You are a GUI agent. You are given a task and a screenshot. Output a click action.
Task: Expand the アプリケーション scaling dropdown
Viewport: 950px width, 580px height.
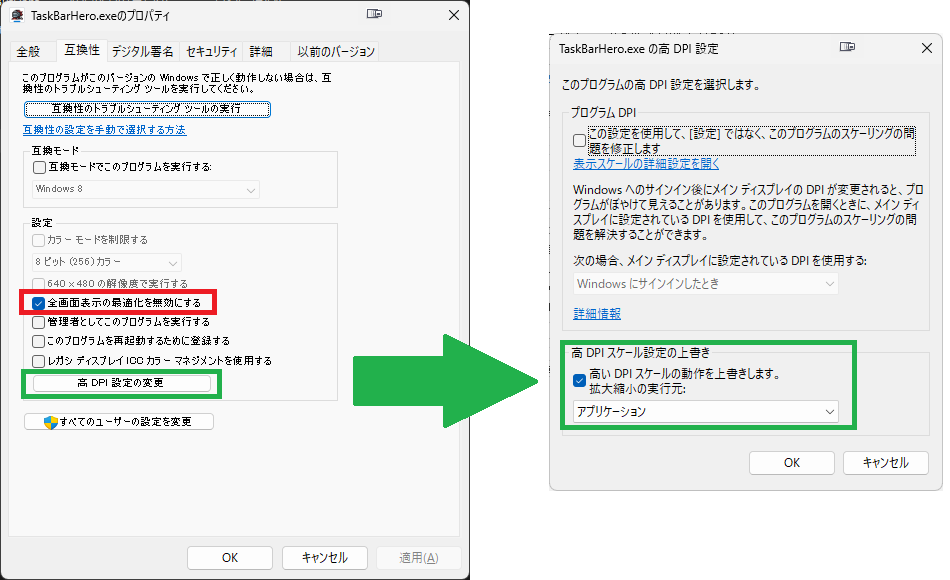tap(706, 412)
